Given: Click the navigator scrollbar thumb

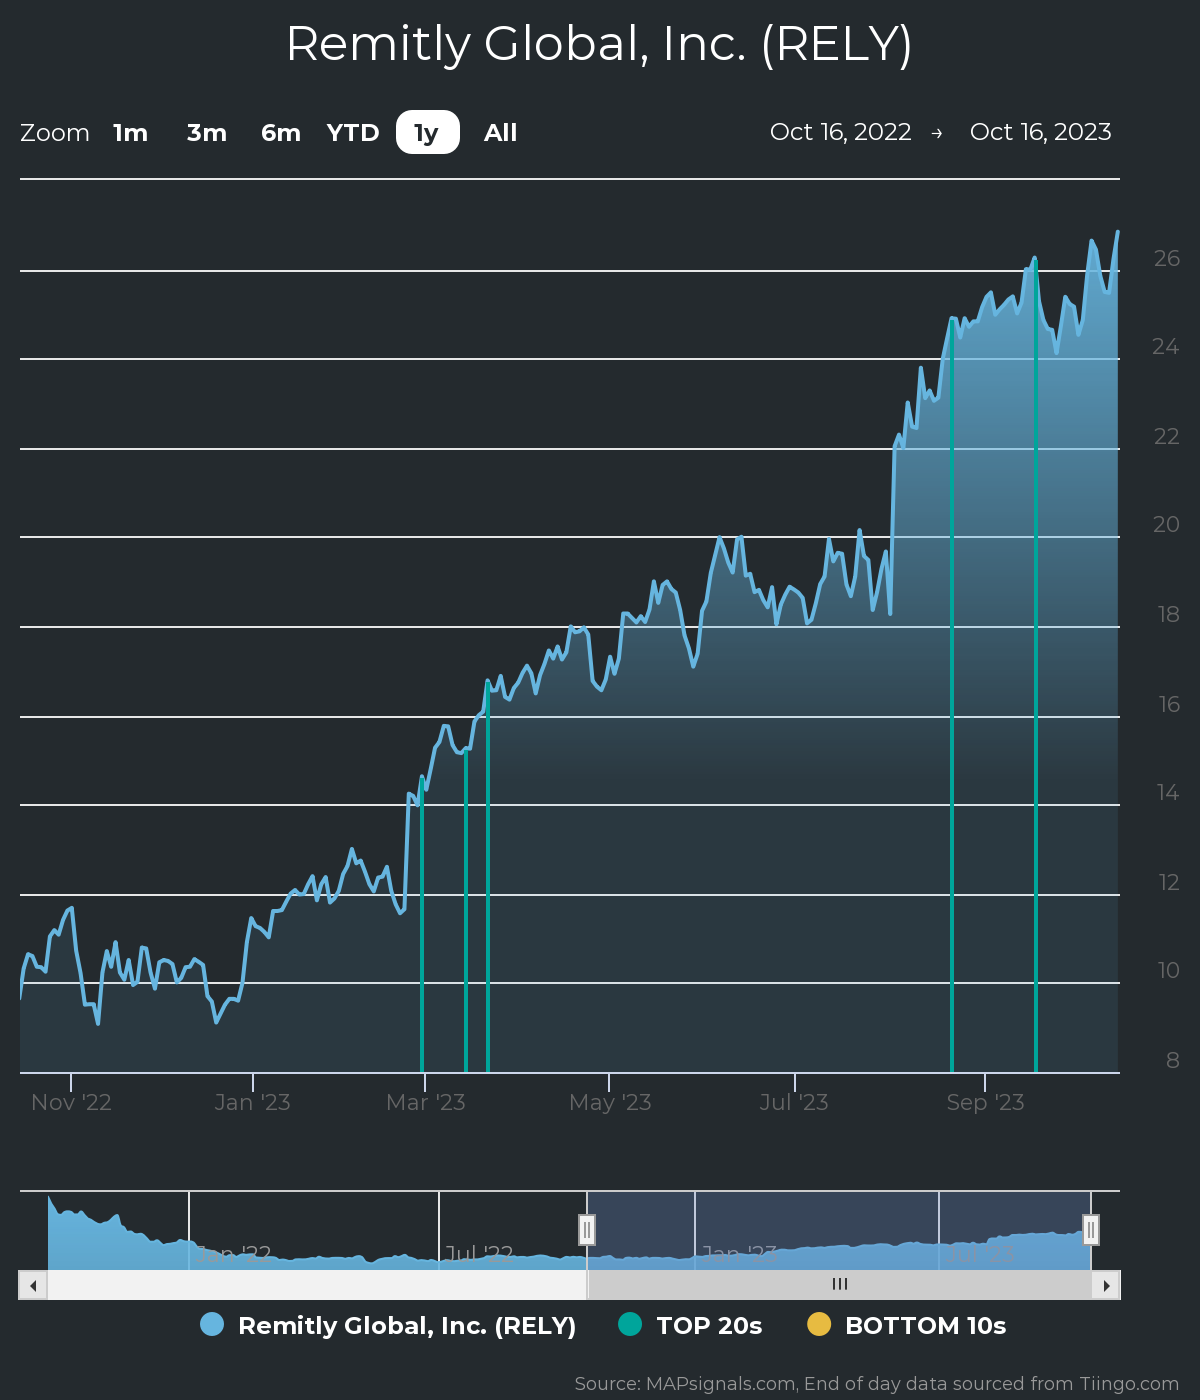Looking at the screenshot, I should [839, 1285].
